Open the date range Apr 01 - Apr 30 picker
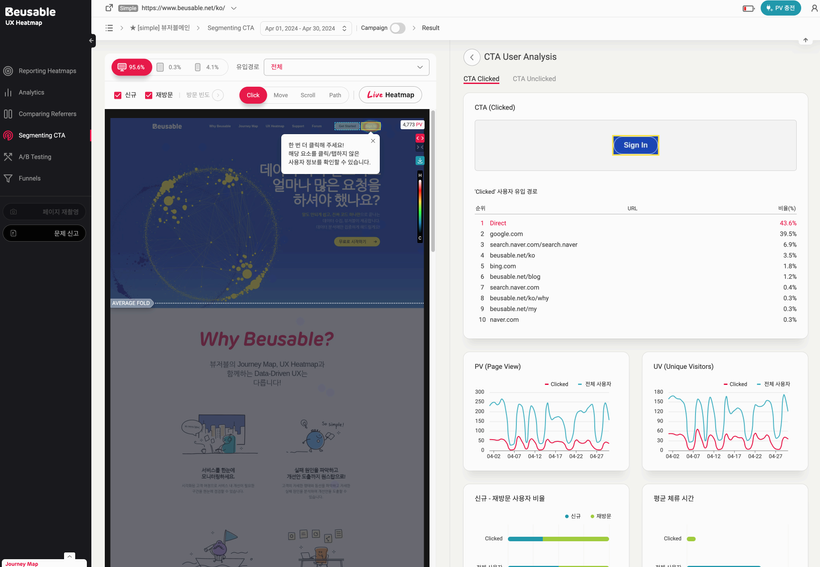The image size is (820, 567). [306, 28]
